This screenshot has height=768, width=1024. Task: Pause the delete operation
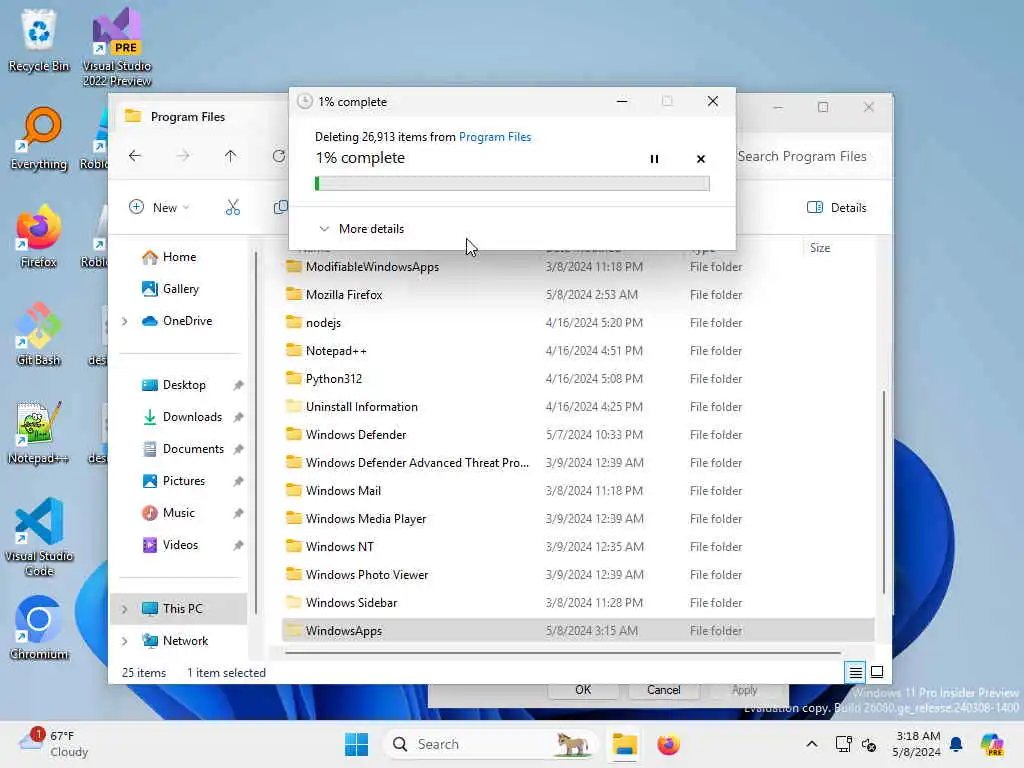(654, 159)
